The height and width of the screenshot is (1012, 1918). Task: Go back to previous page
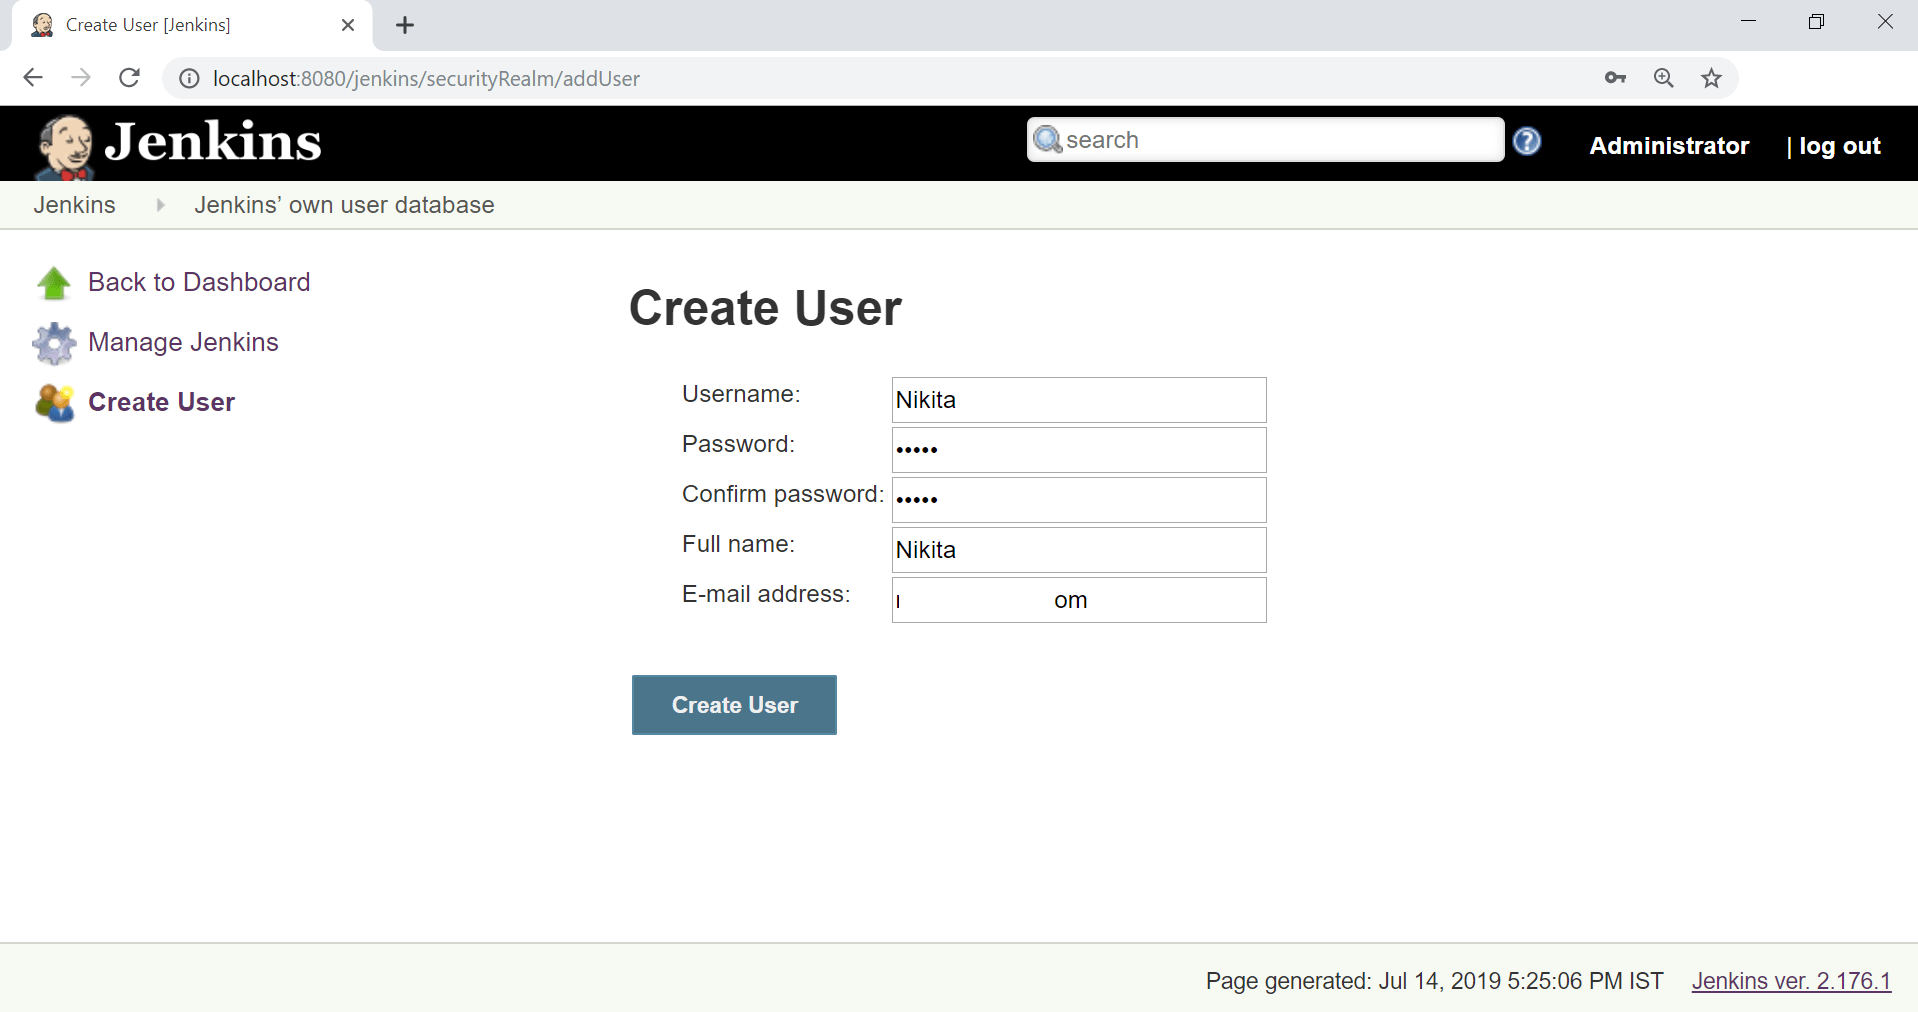tap(33, 78)
